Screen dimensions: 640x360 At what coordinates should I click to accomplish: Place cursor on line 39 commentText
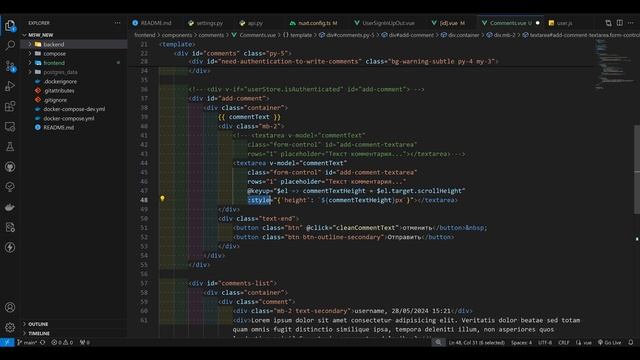pyautogui.click(x=249, y=117)
